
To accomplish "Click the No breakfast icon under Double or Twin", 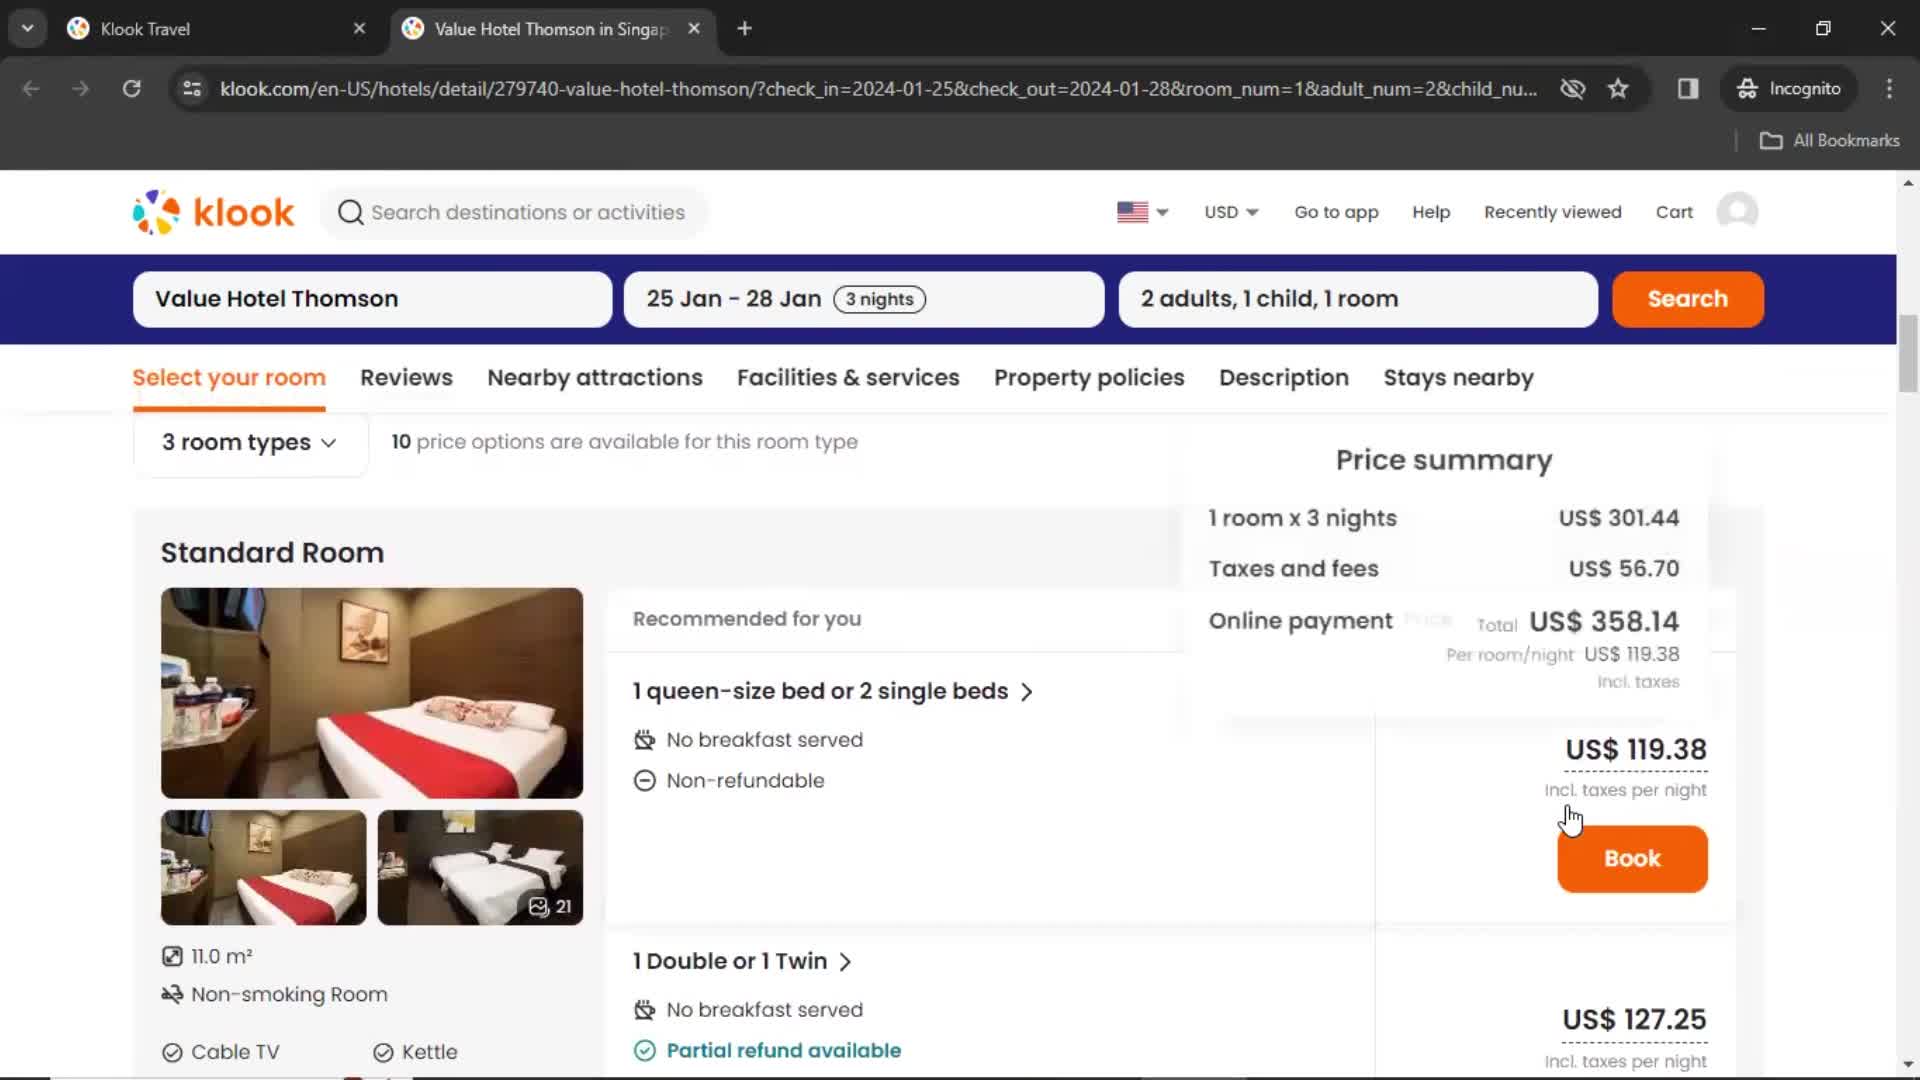I will (645, 1010).
